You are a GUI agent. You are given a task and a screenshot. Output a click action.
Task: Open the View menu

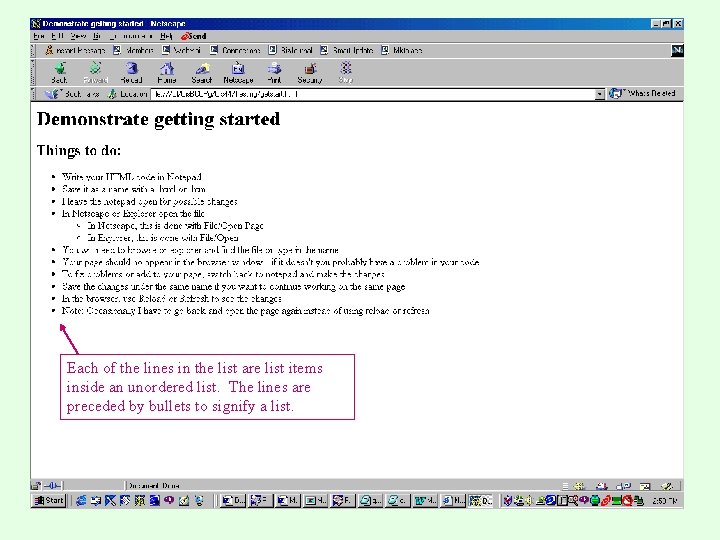tap(79, 36)
